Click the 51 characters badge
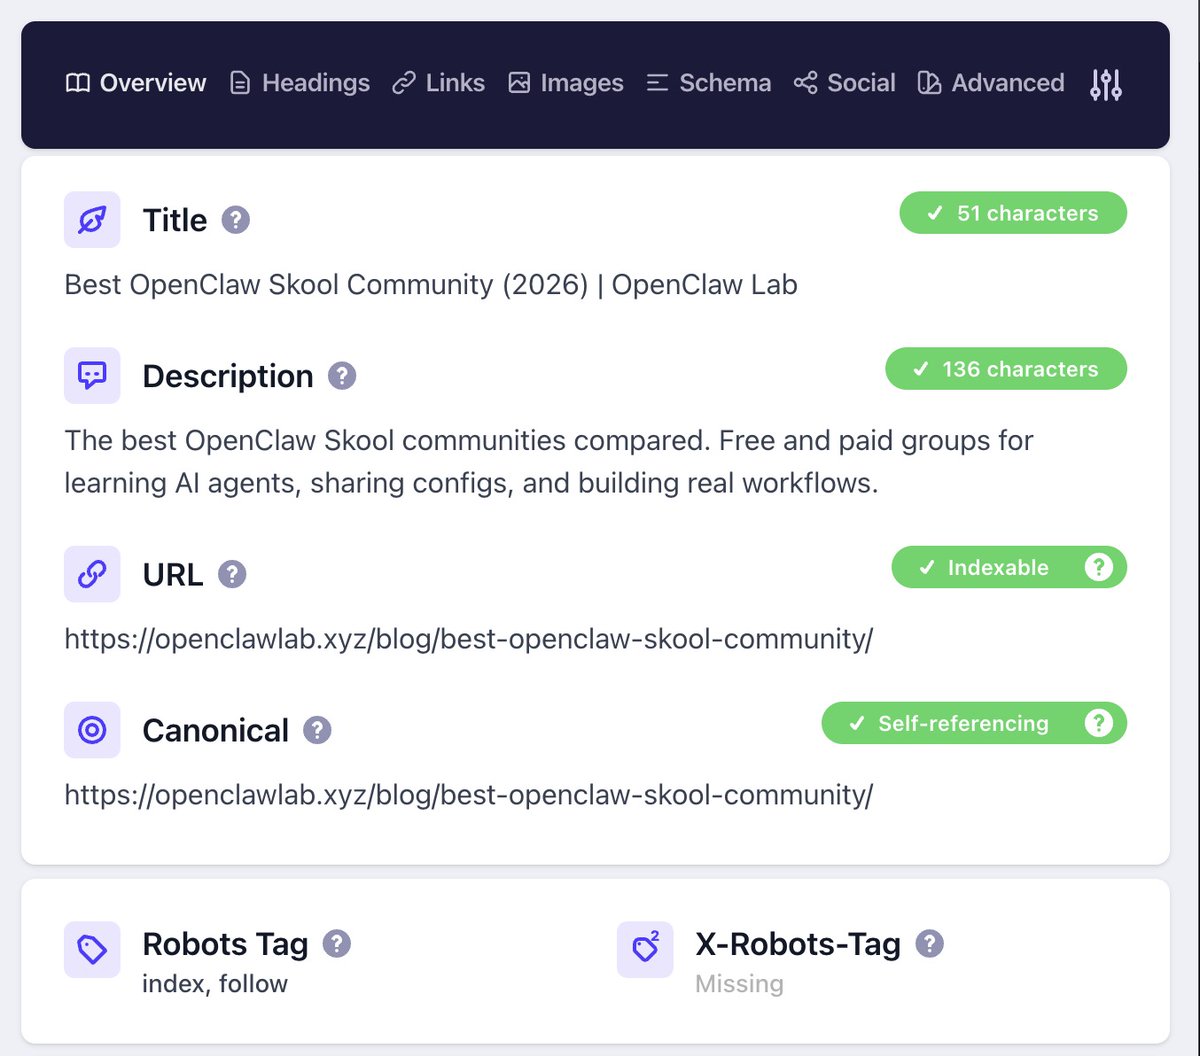Image resolution: width=1200 pixels, height=1056 pixels. click(1013, 213)
